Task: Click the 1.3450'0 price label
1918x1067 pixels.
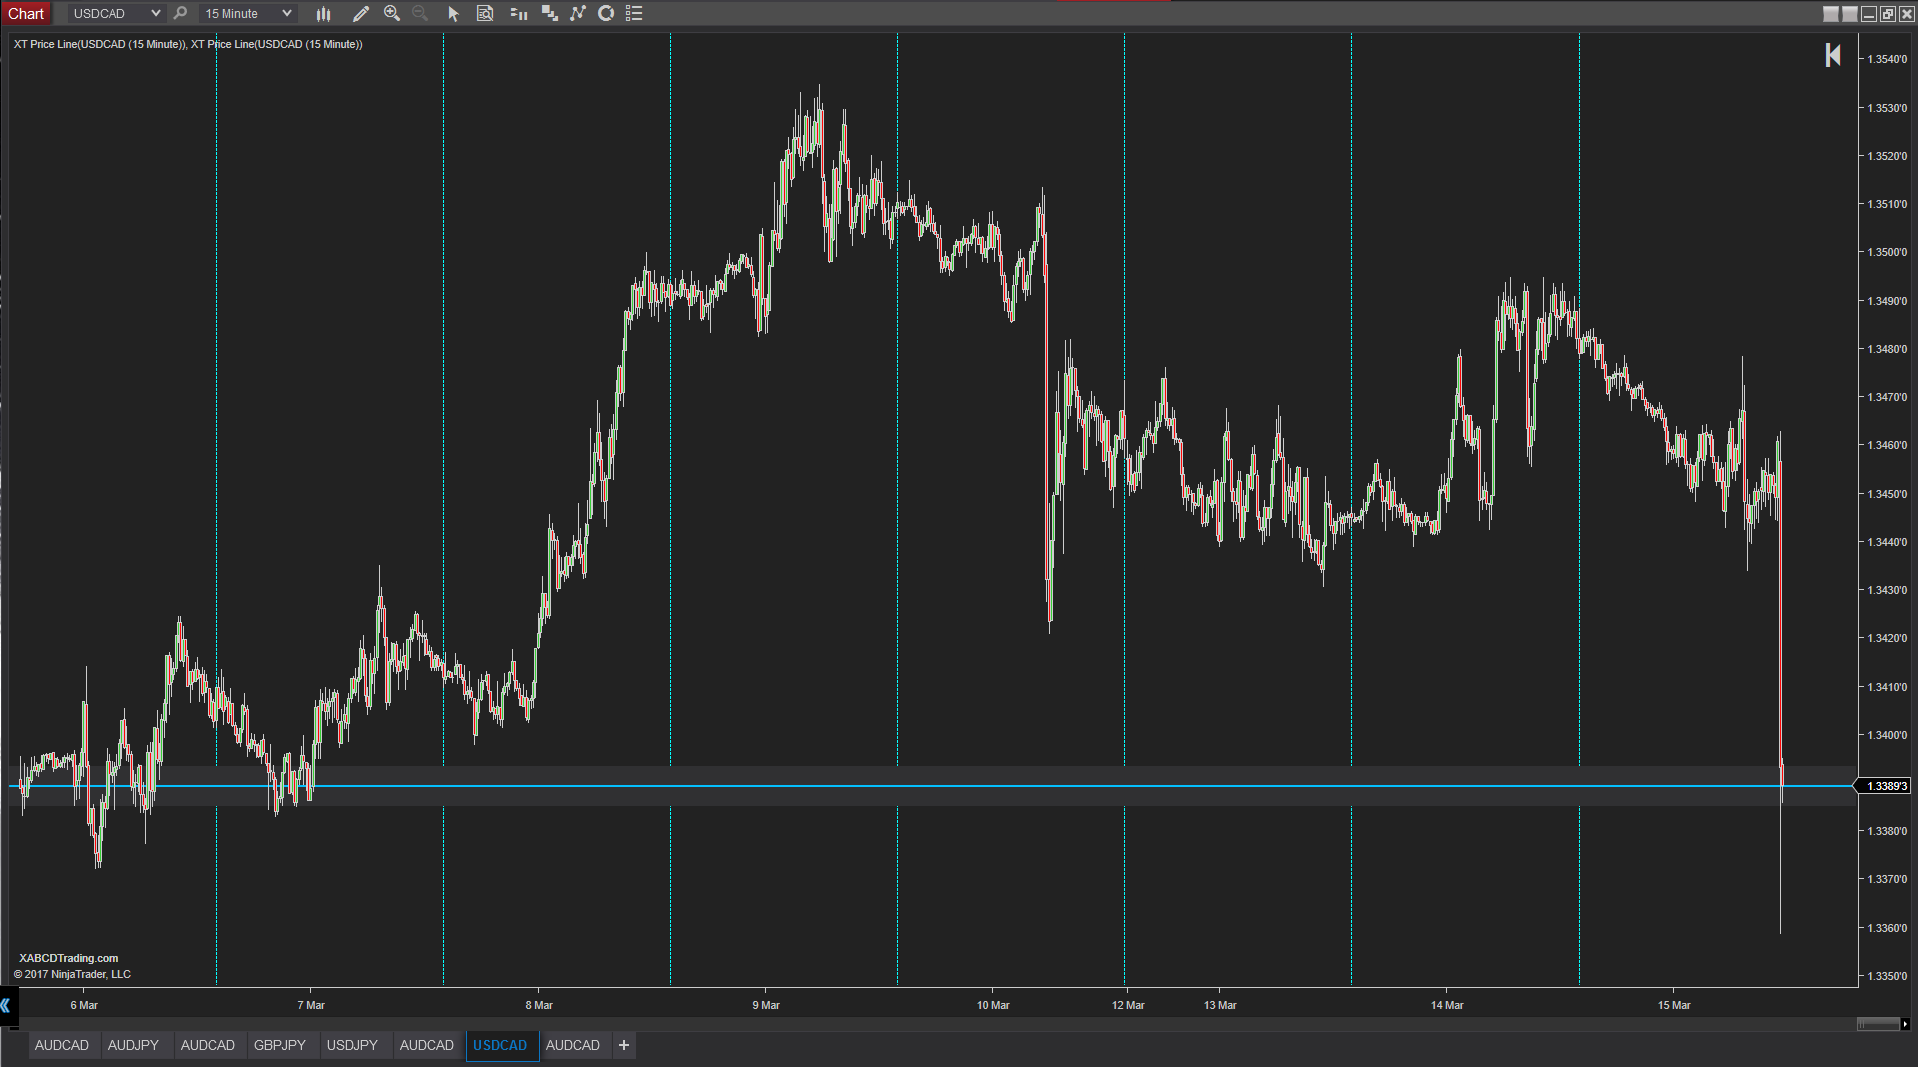Action: point(1887,494)
